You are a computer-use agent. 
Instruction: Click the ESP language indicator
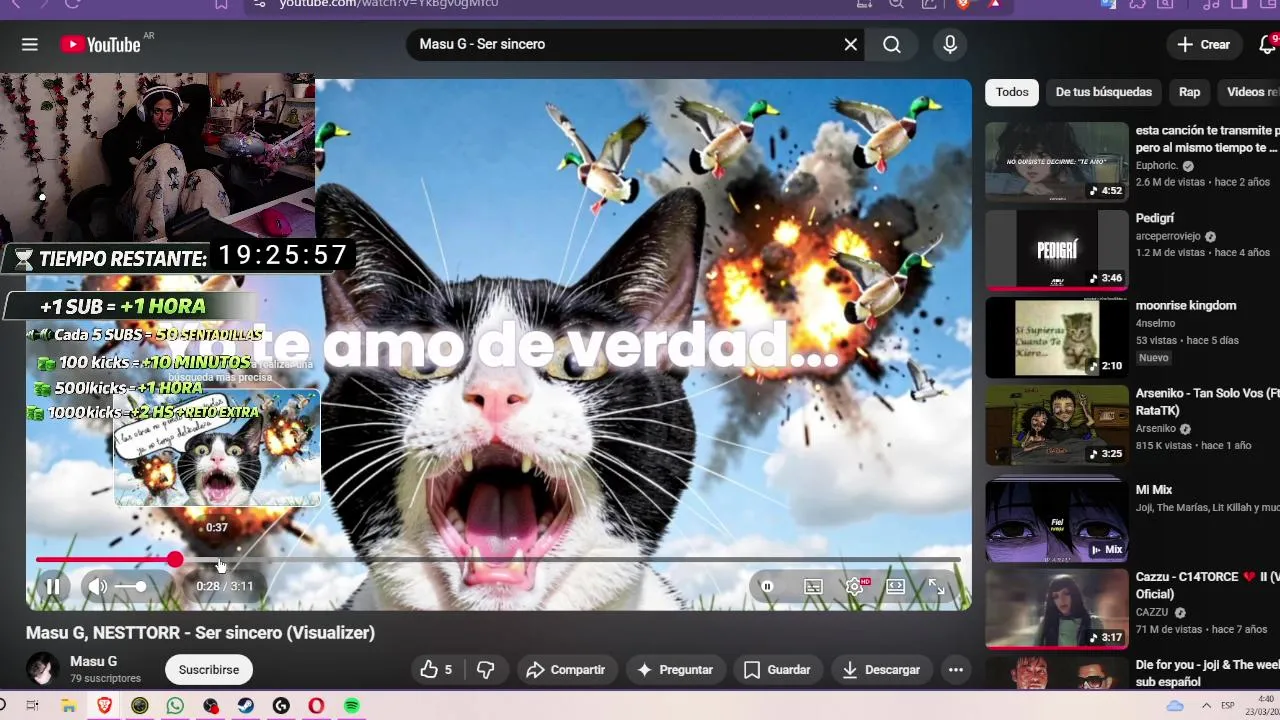(1227, 706)
